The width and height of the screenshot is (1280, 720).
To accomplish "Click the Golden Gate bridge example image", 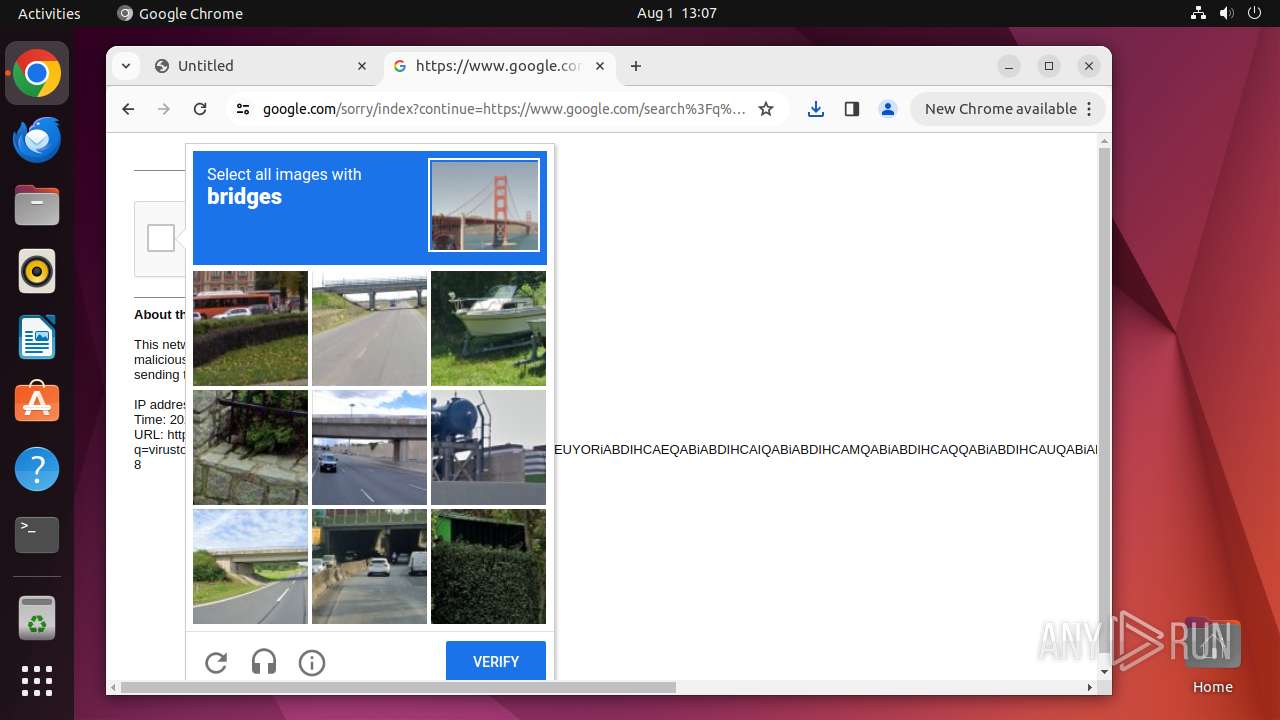I will (484, 205).
